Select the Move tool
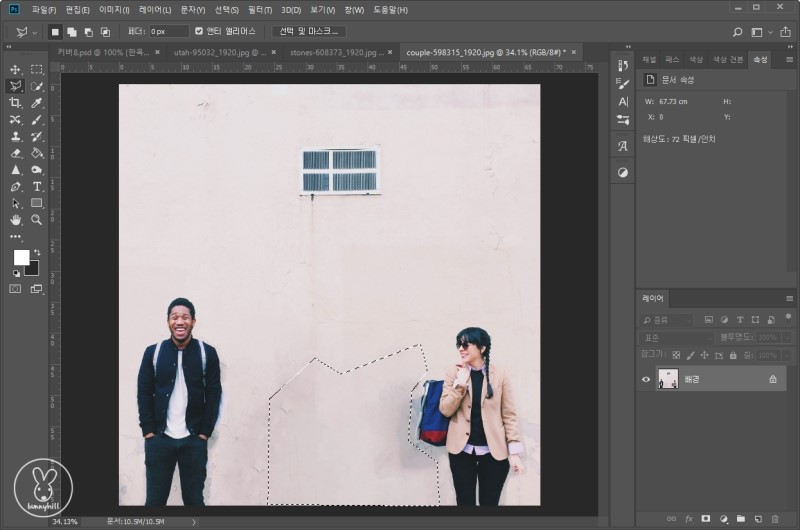The image size is (800, 530). tap(15, 70)
